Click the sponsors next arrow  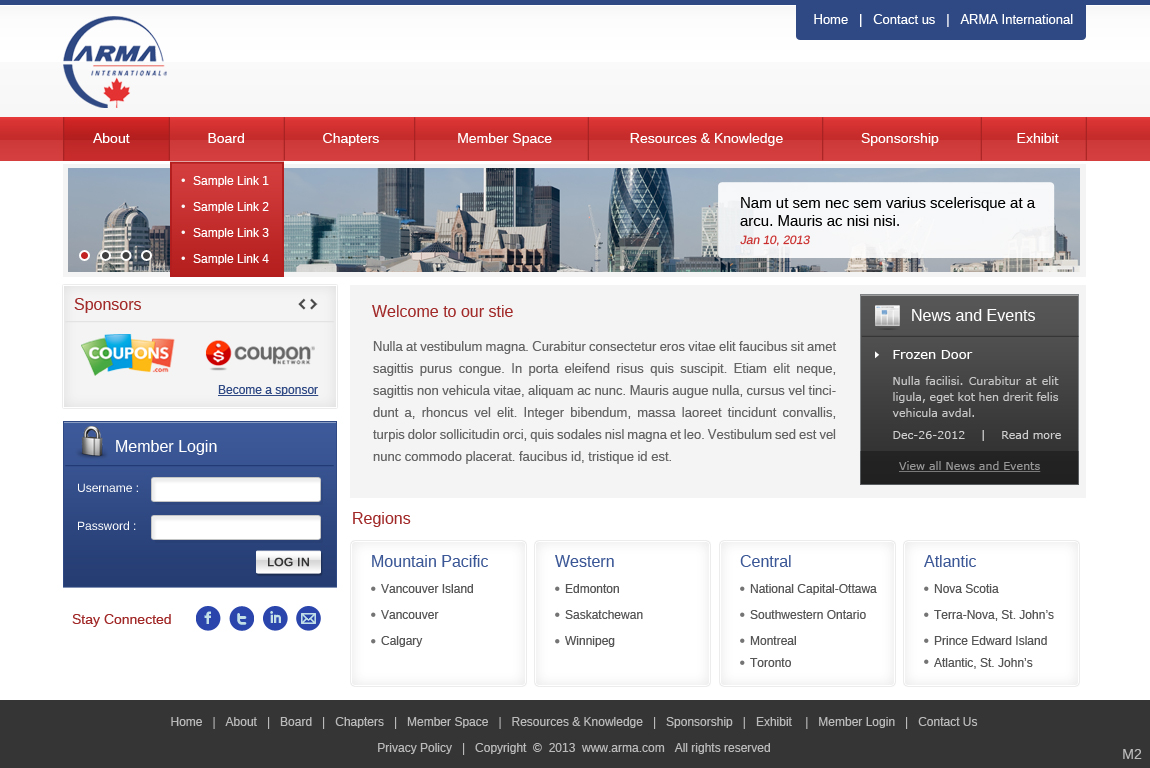coord(314,304)
